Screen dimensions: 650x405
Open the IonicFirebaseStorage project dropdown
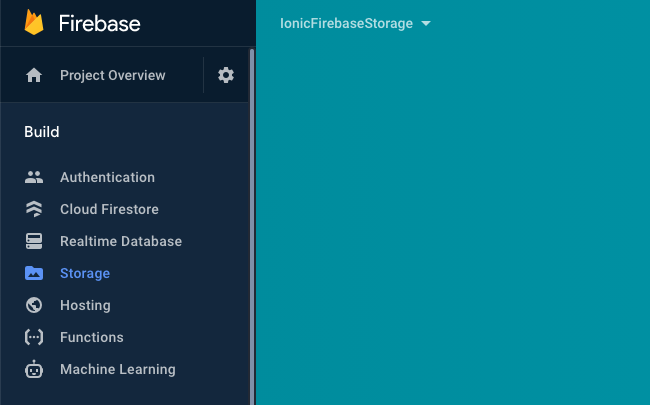point(355,24)
